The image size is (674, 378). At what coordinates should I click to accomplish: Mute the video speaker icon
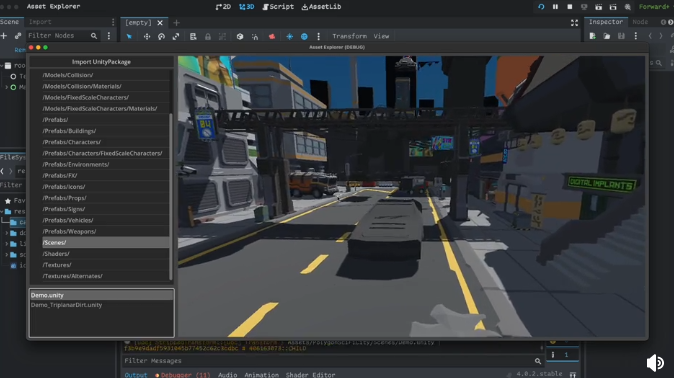click(x=656, y=363)
